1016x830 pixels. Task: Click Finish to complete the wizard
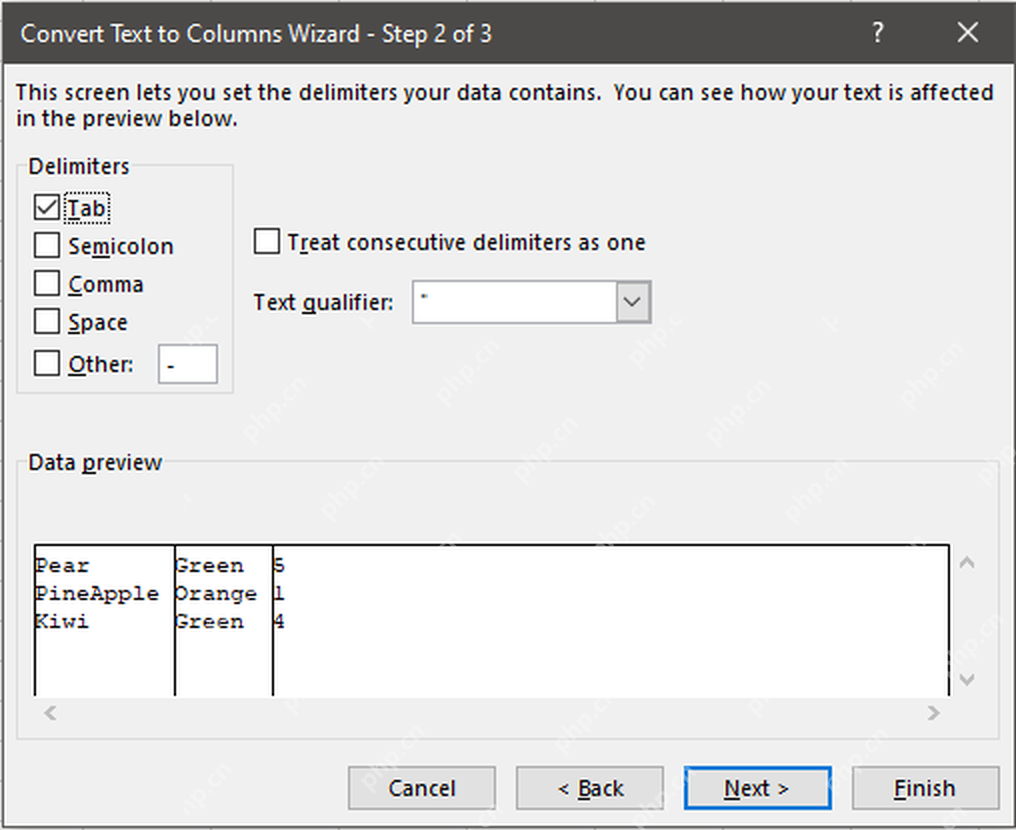(925, 788)
